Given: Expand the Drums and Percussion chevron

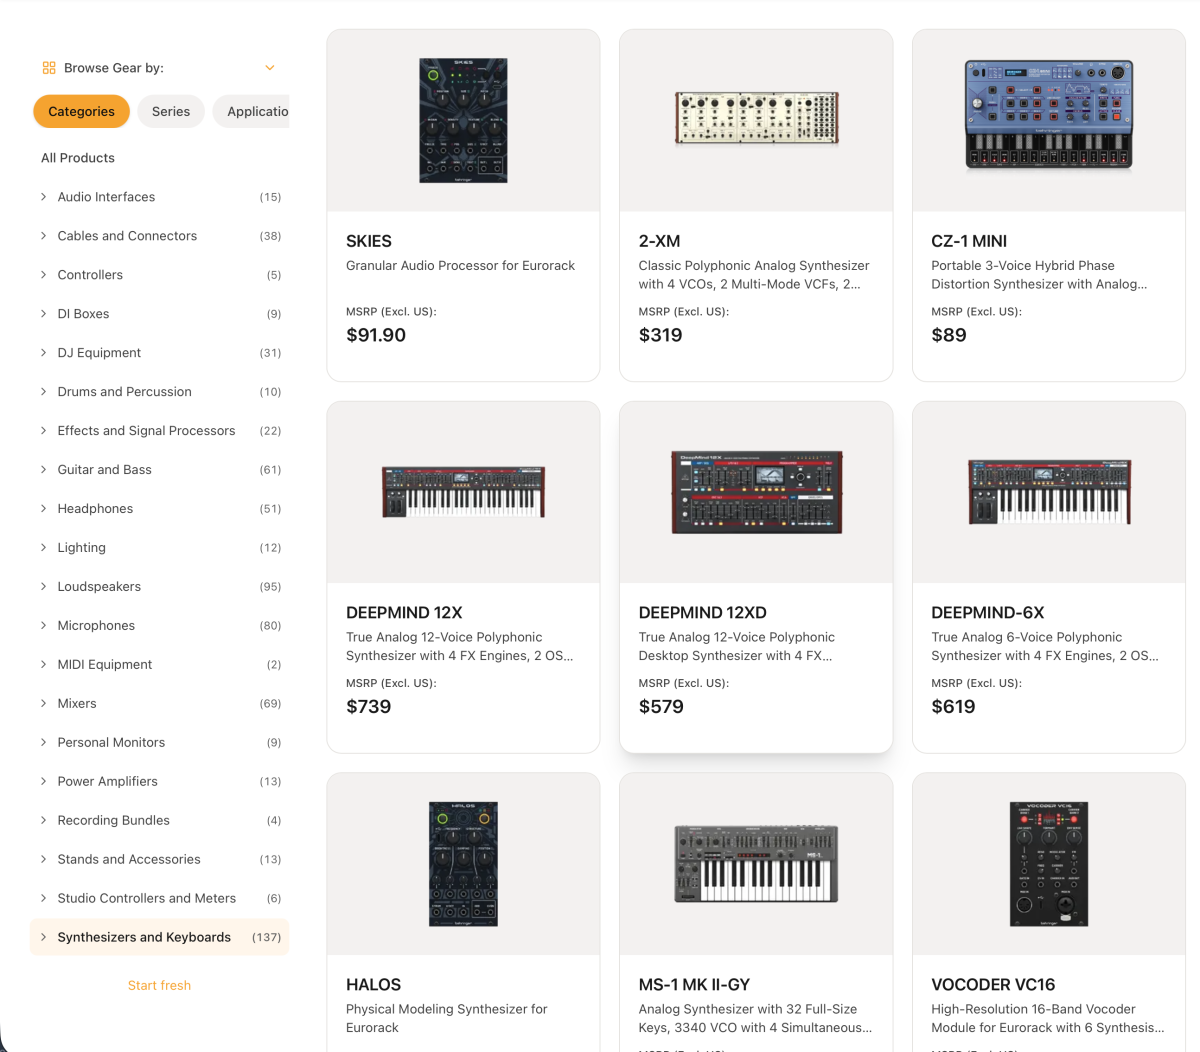Looking at the screenshot, I should [43, 392].
